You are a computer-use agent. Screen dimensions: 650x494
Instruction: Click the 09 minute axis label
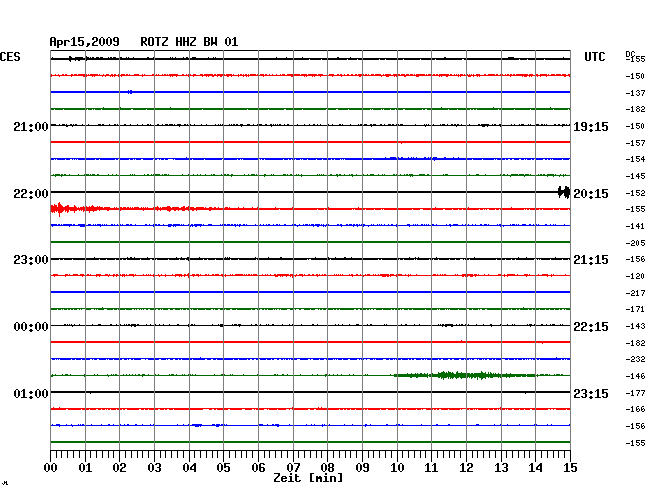click(362, 467)
